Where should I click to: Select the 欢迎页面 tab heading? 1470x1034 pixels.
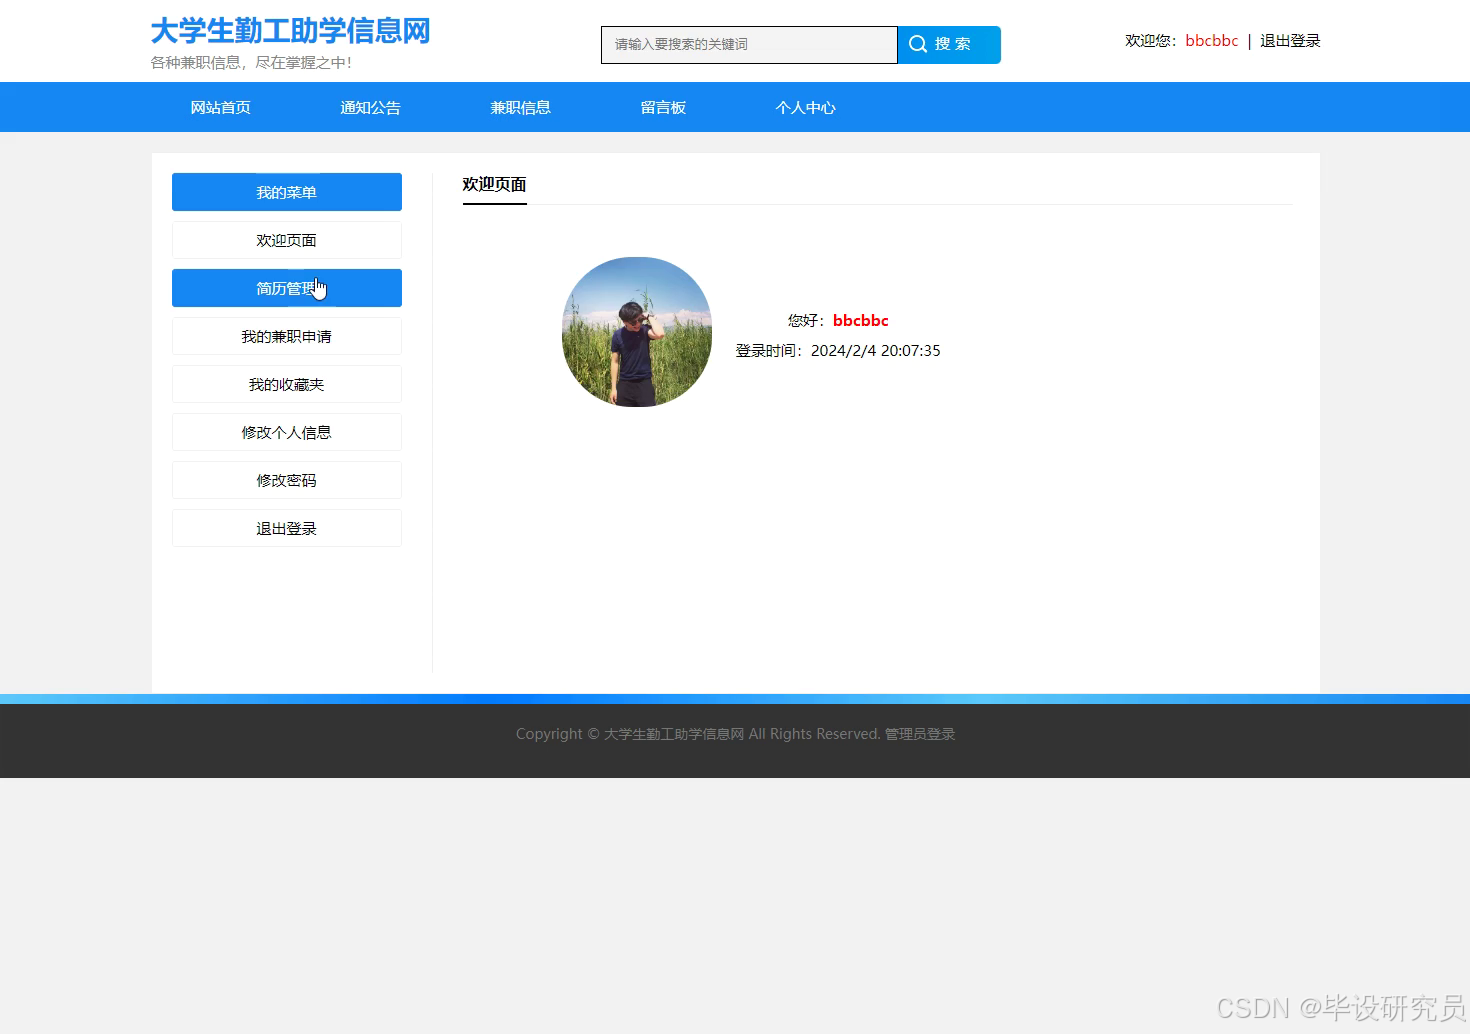pos(494,184)
